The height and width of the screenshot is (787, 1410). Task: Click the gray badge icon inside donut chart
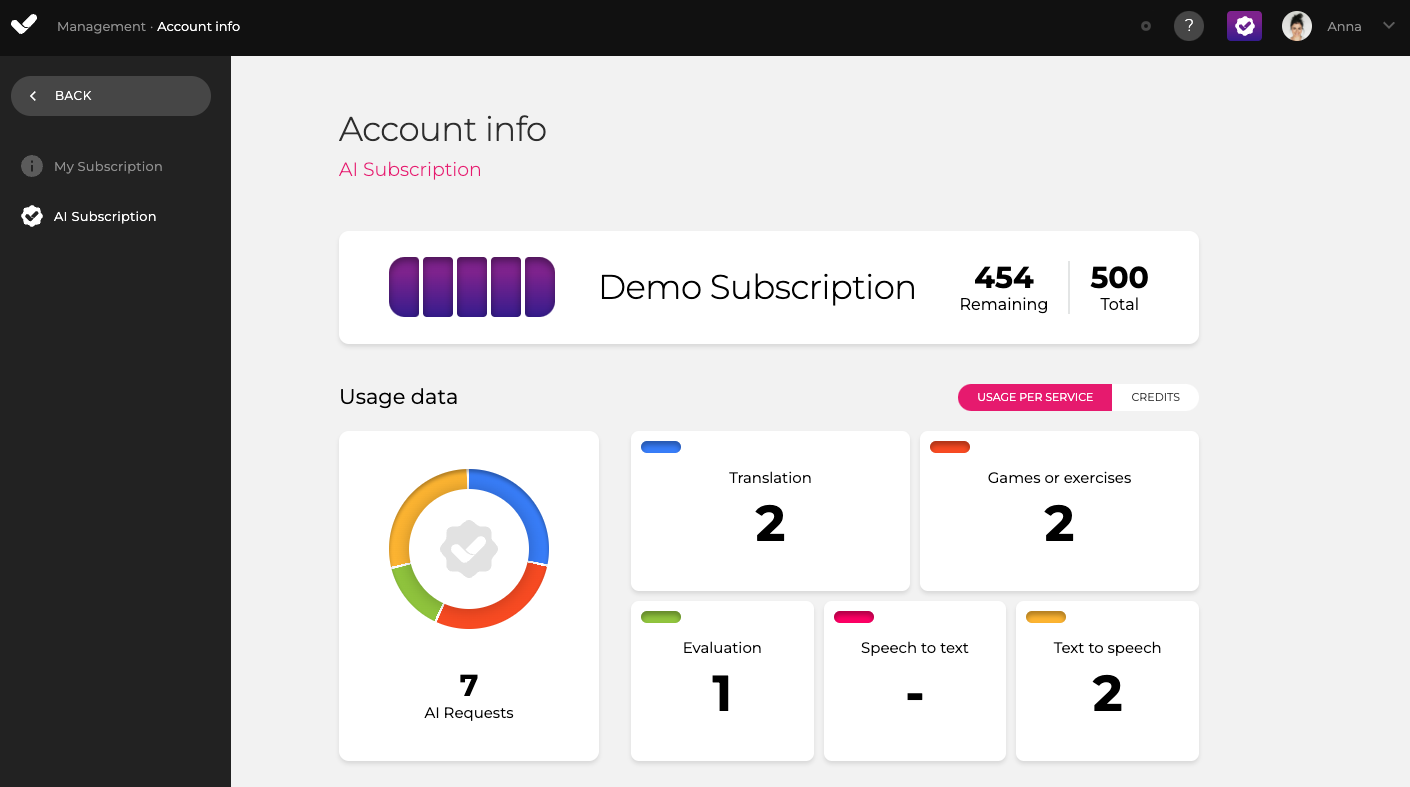click(469, 548)
